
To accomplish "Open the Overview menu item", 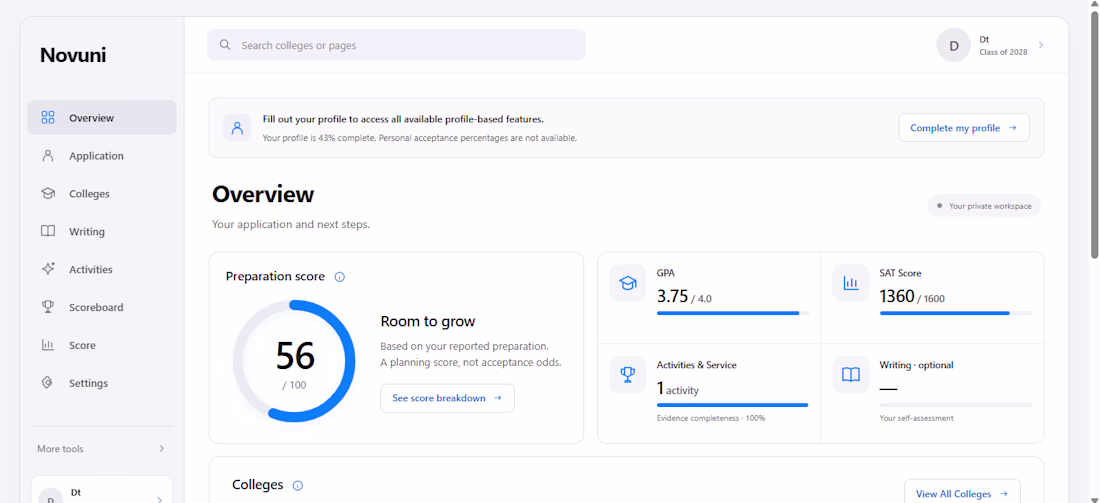I will coord(102,117).
